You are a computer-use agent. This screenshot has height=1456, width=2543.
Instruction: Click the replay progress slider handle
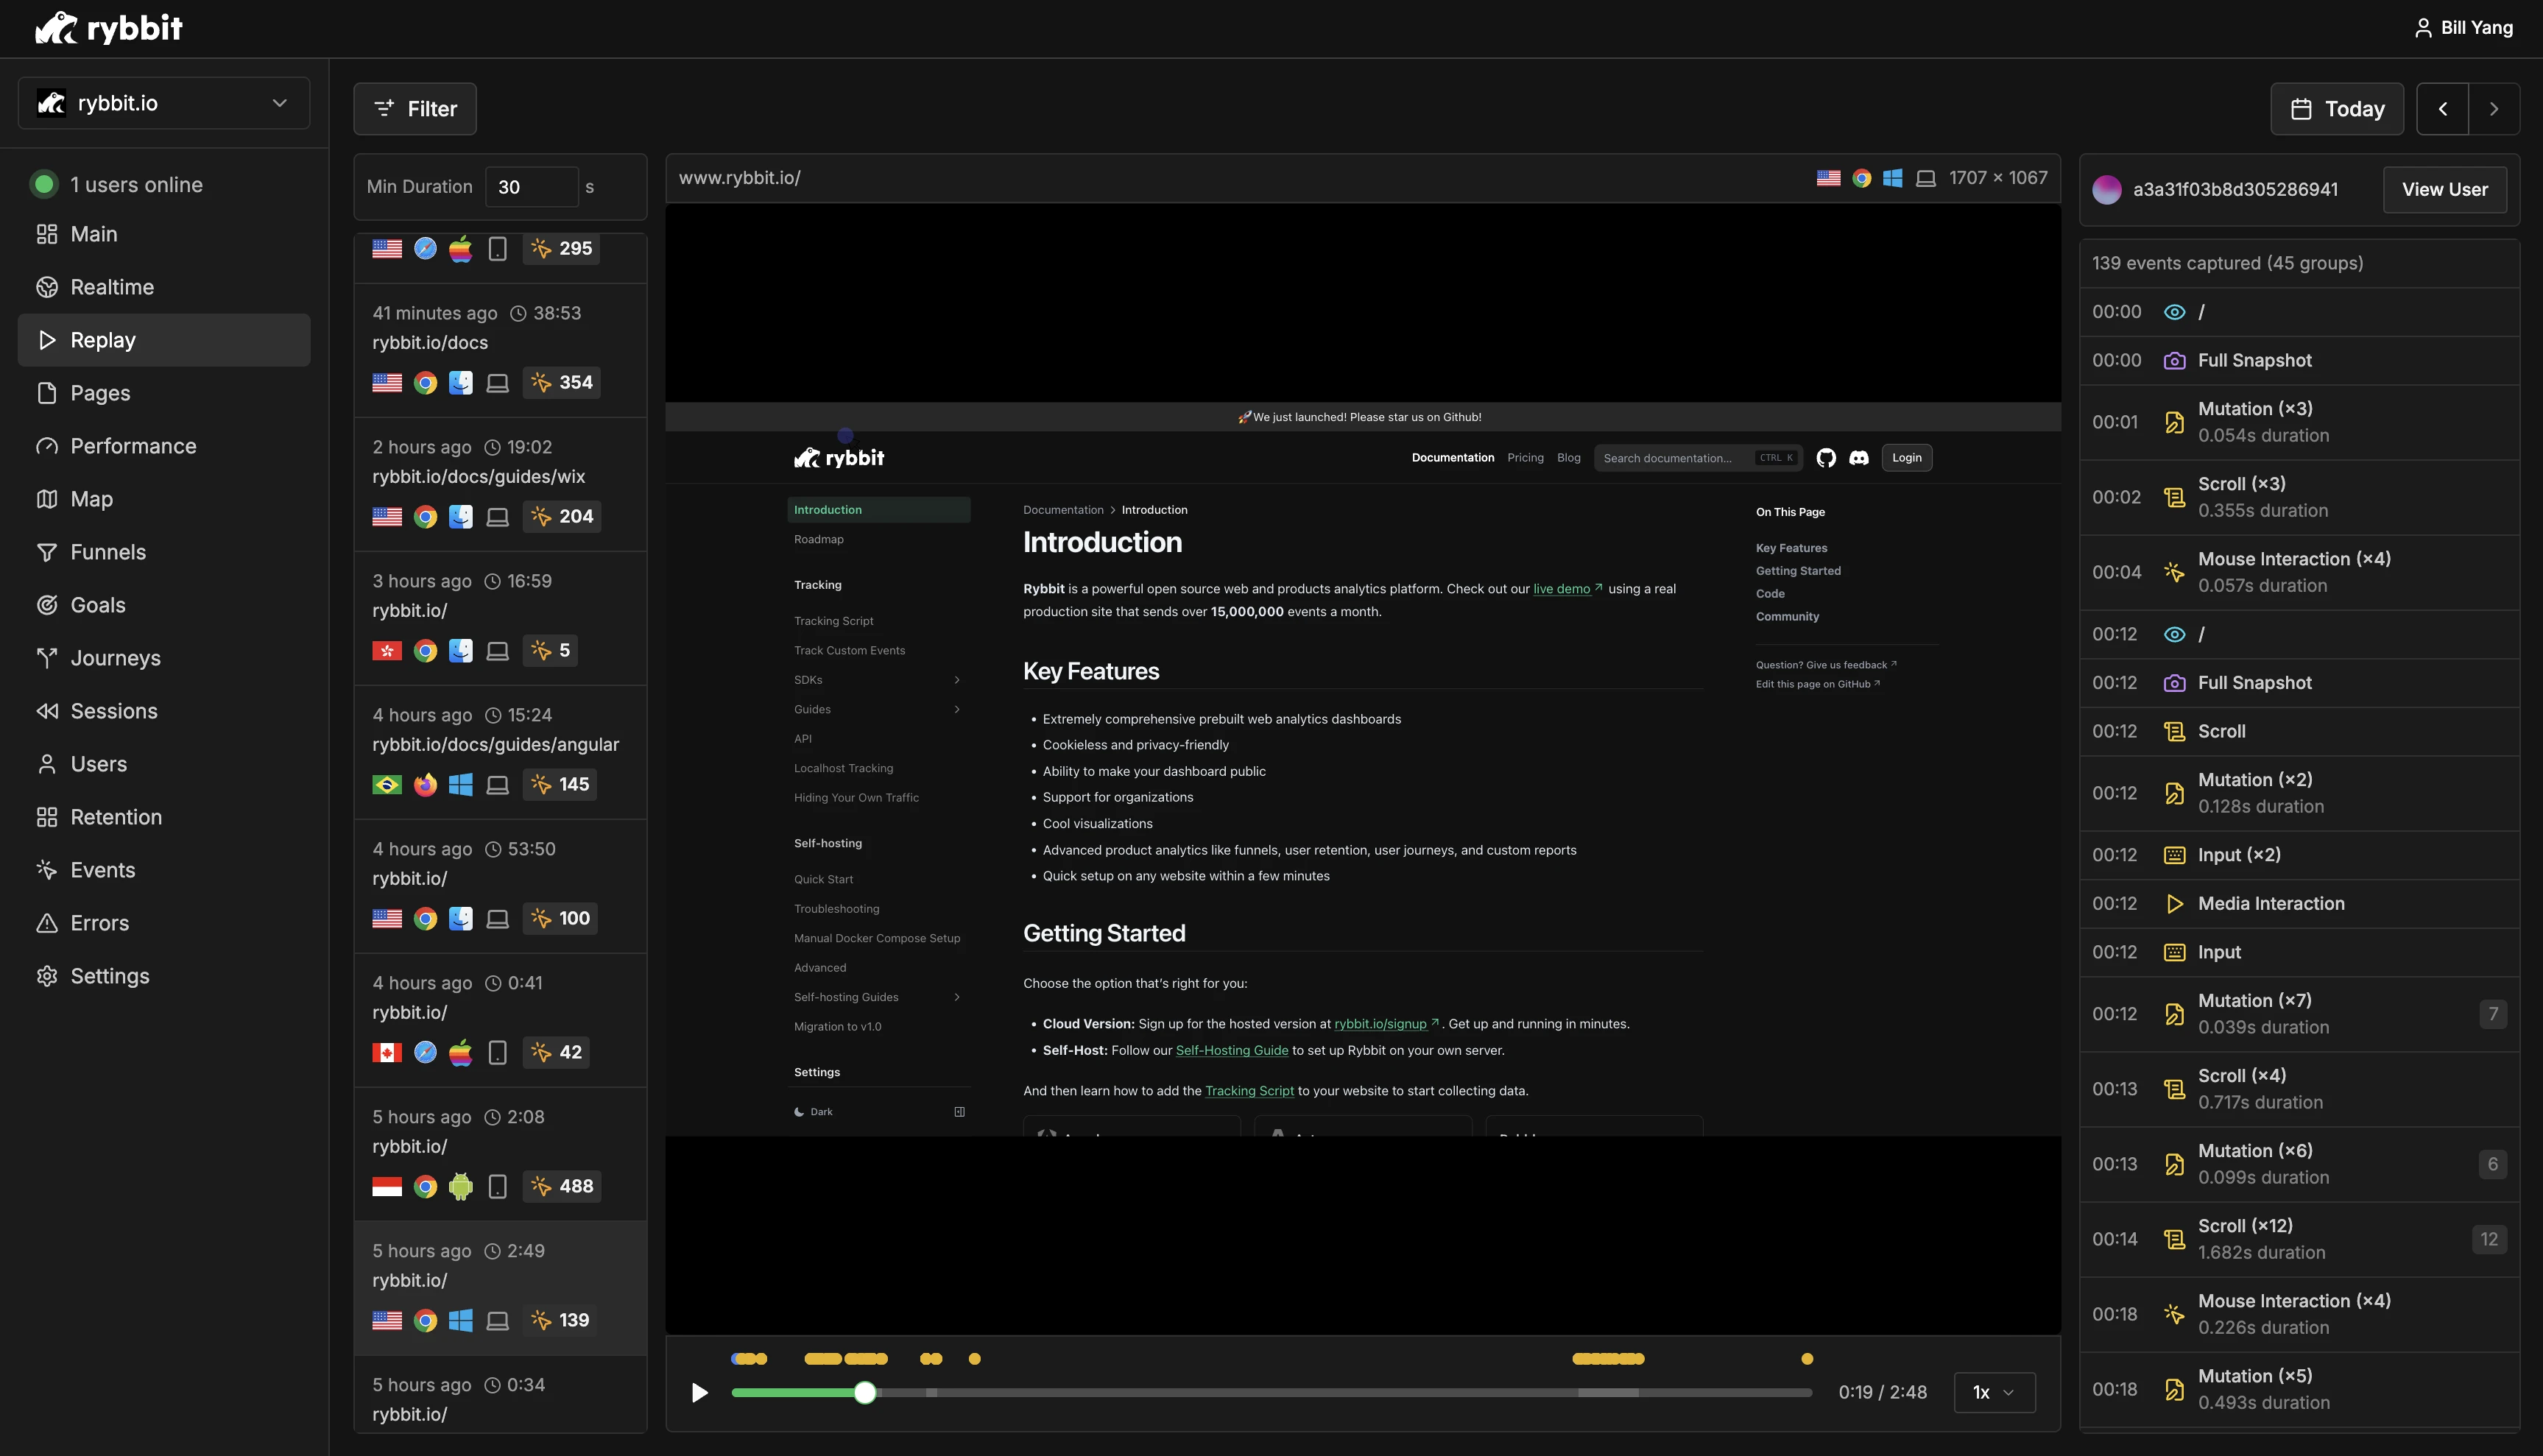pyautogui.click(x=865, y=1392)
